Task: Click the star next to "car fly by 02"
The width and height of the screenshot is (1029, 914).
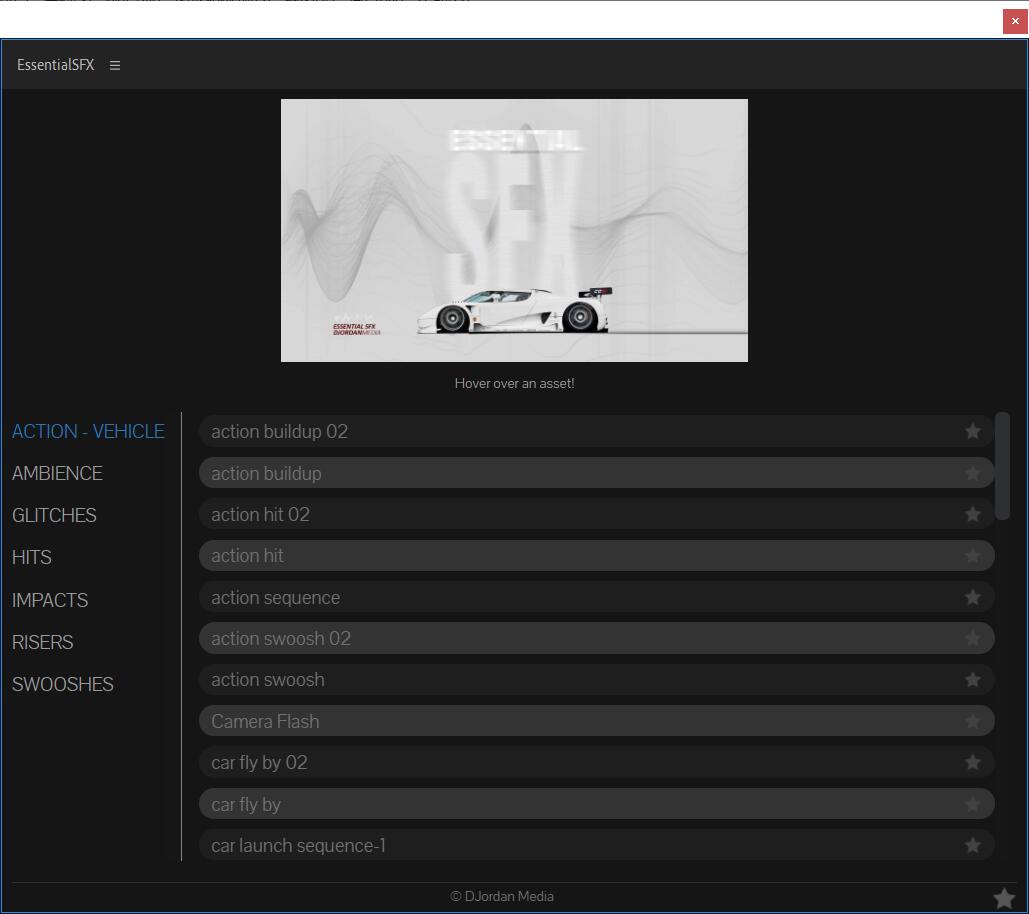Action: pos(972,762)
